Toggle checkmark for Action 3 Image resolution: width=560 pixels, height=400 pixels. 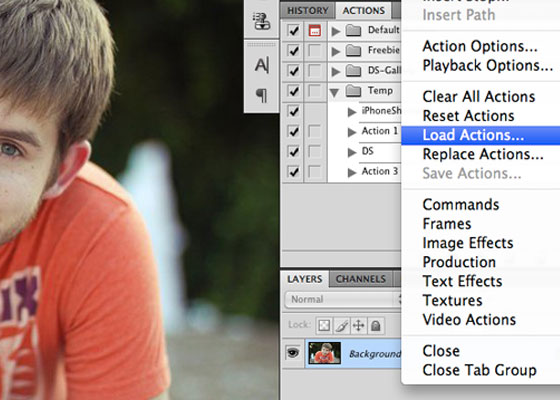293,172
